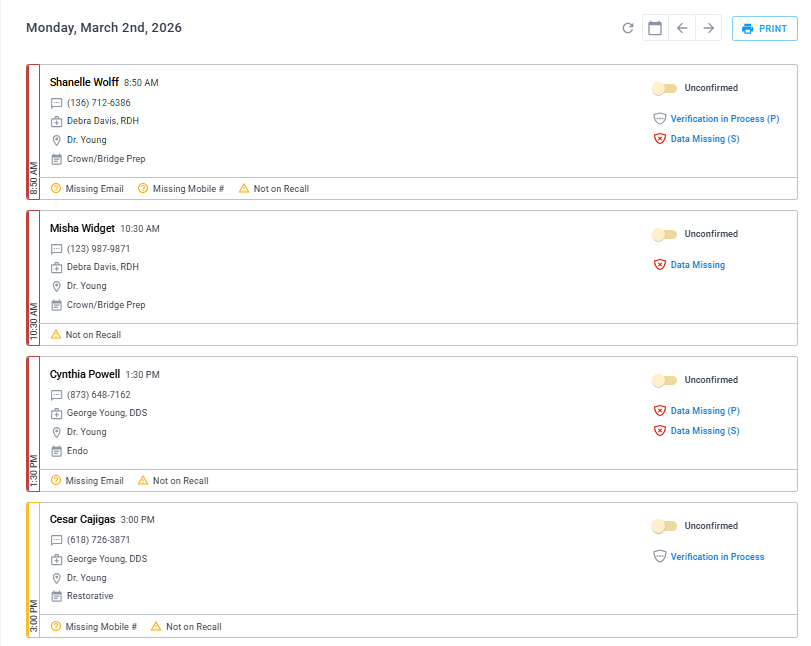Click the Missing Email question icon on Shanelle's card
This screenshot has width=811, height=646.
(x=54, y=188)
